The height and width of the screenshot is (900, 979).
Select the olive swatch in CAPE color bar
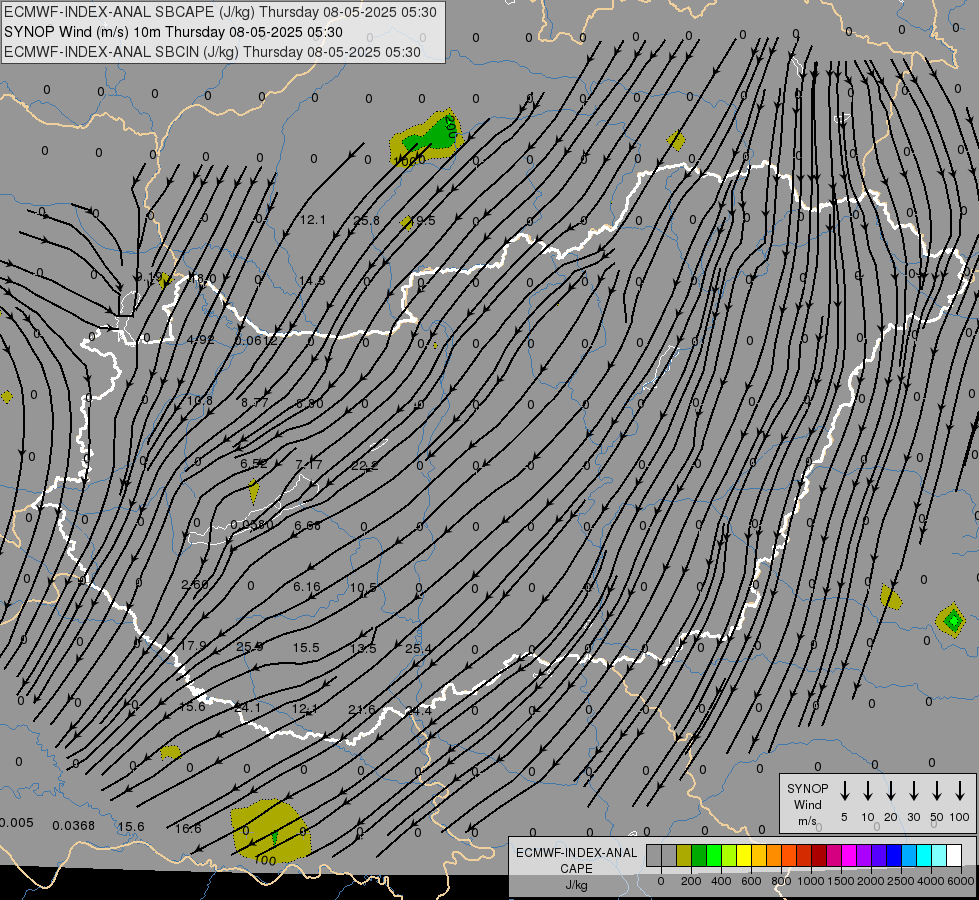(x=684, y=856)
